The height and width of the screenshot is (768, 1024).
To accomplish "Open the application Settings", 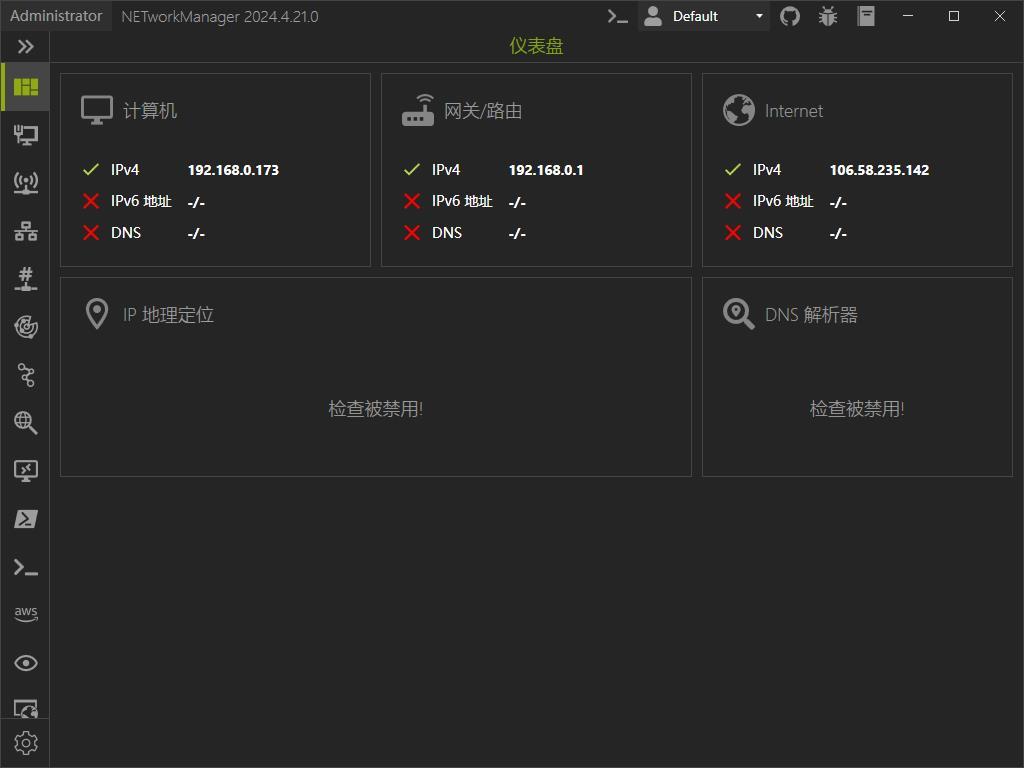I will point(25,743).
